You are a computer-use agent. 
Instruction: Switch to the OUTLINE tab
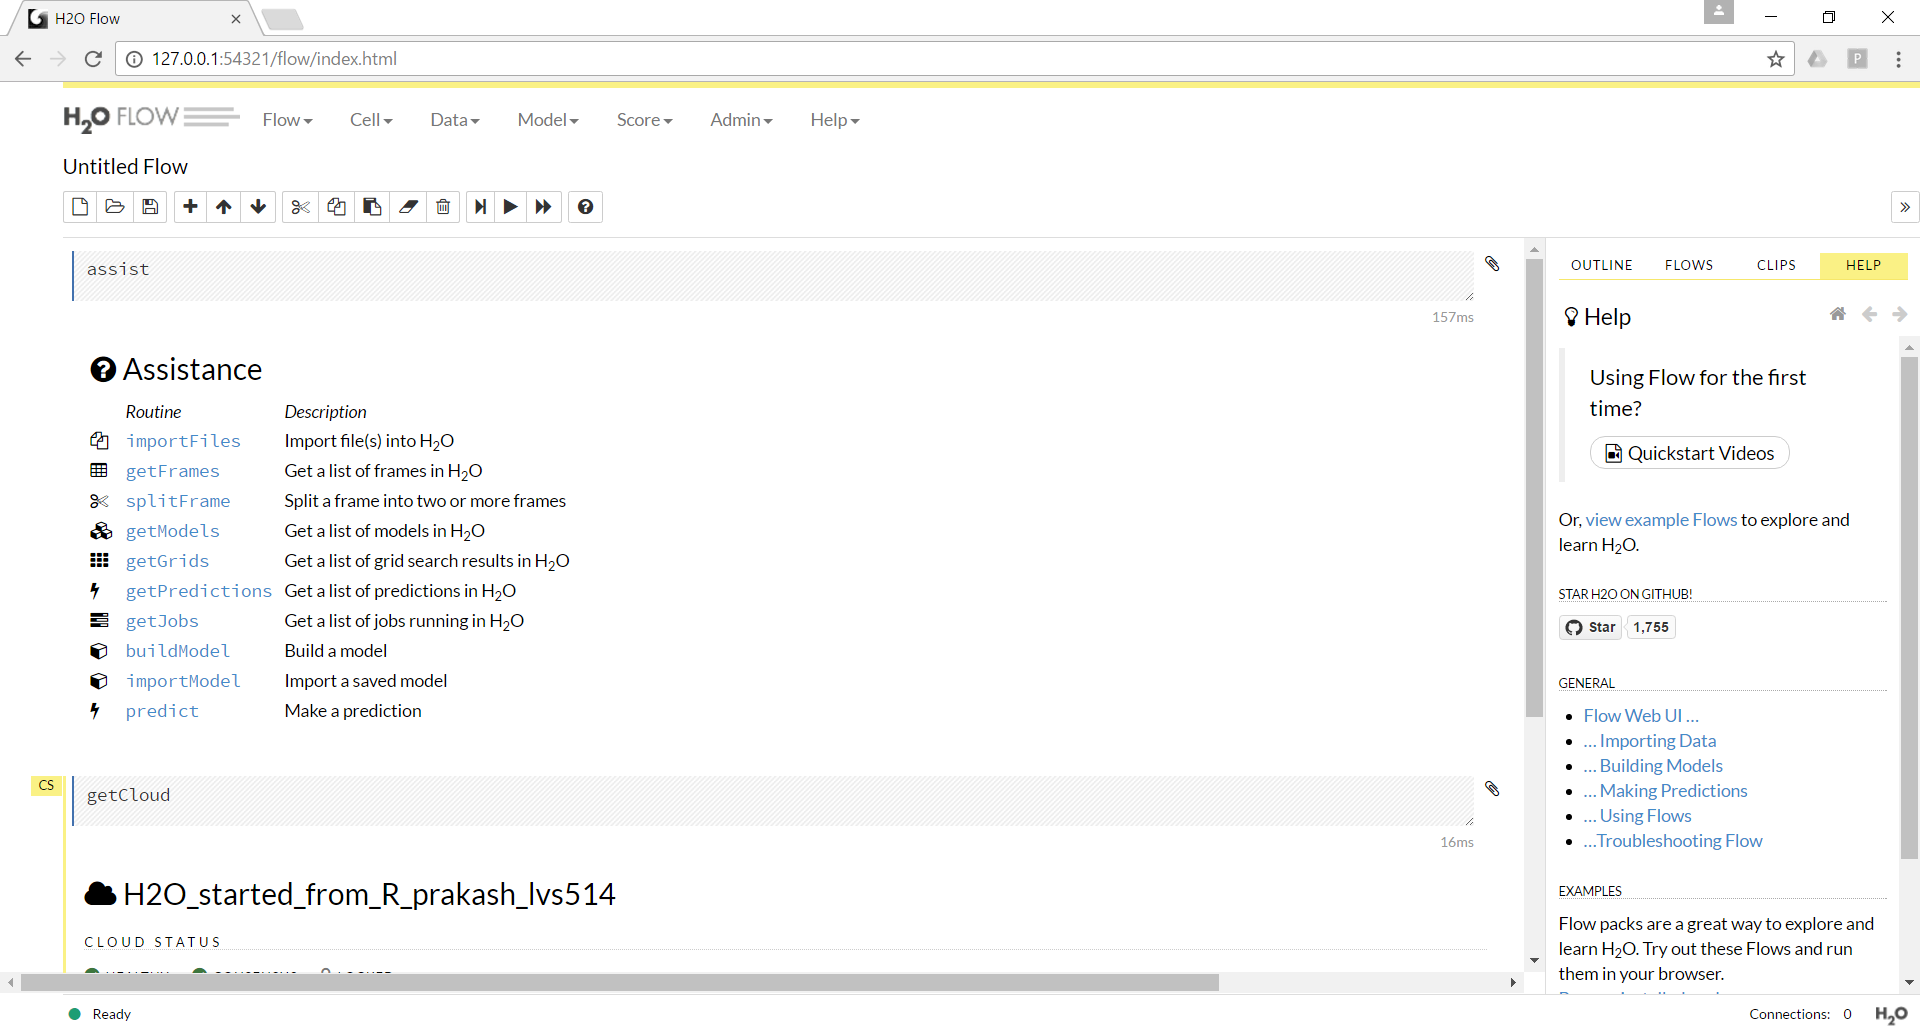[1601, 265]
